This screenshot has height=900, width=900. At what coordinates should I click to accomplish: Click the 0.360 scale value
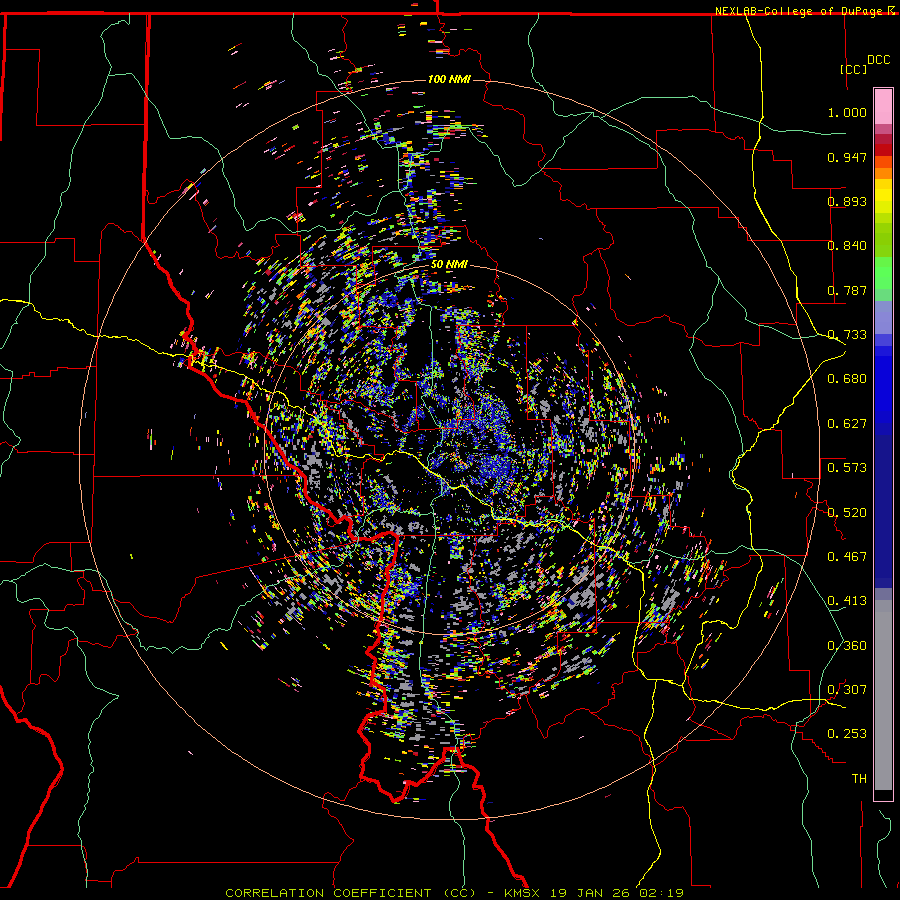click(x=847, y=646)
